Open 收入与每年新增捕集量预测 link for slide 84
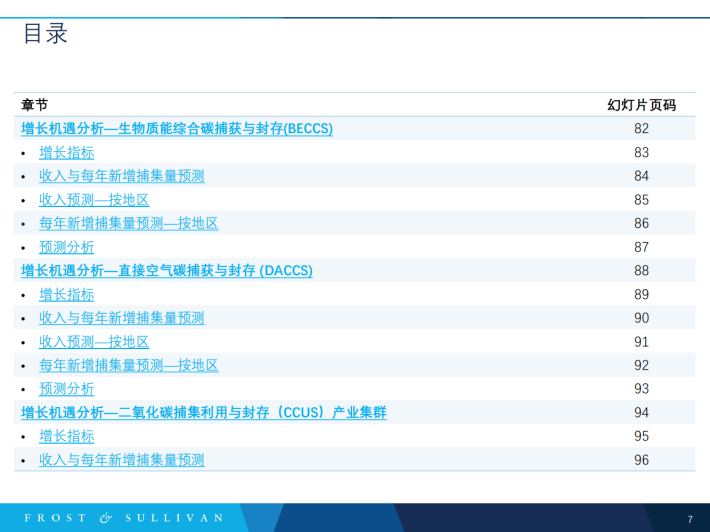This screenshot has height=532, width=710. 121,176
